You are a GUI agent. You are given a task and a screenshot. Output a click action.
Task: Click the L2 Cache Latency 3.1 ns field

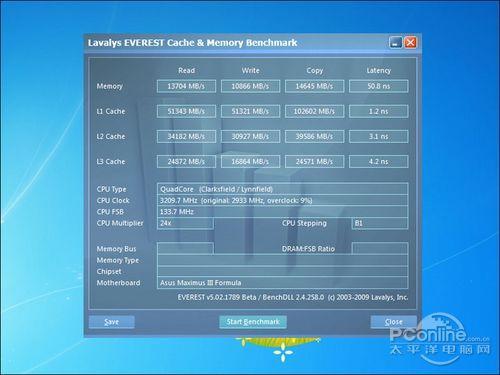(x=379, y=136)
